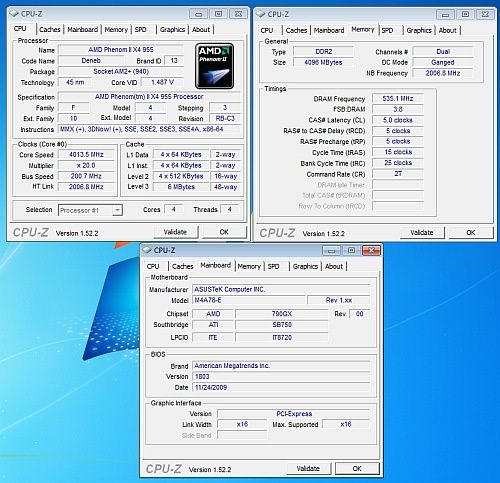Viewport: 500px width, 483px height.
Task: Click BIOS Brand American Megatrends Inc.
Action: click(281, 366)
